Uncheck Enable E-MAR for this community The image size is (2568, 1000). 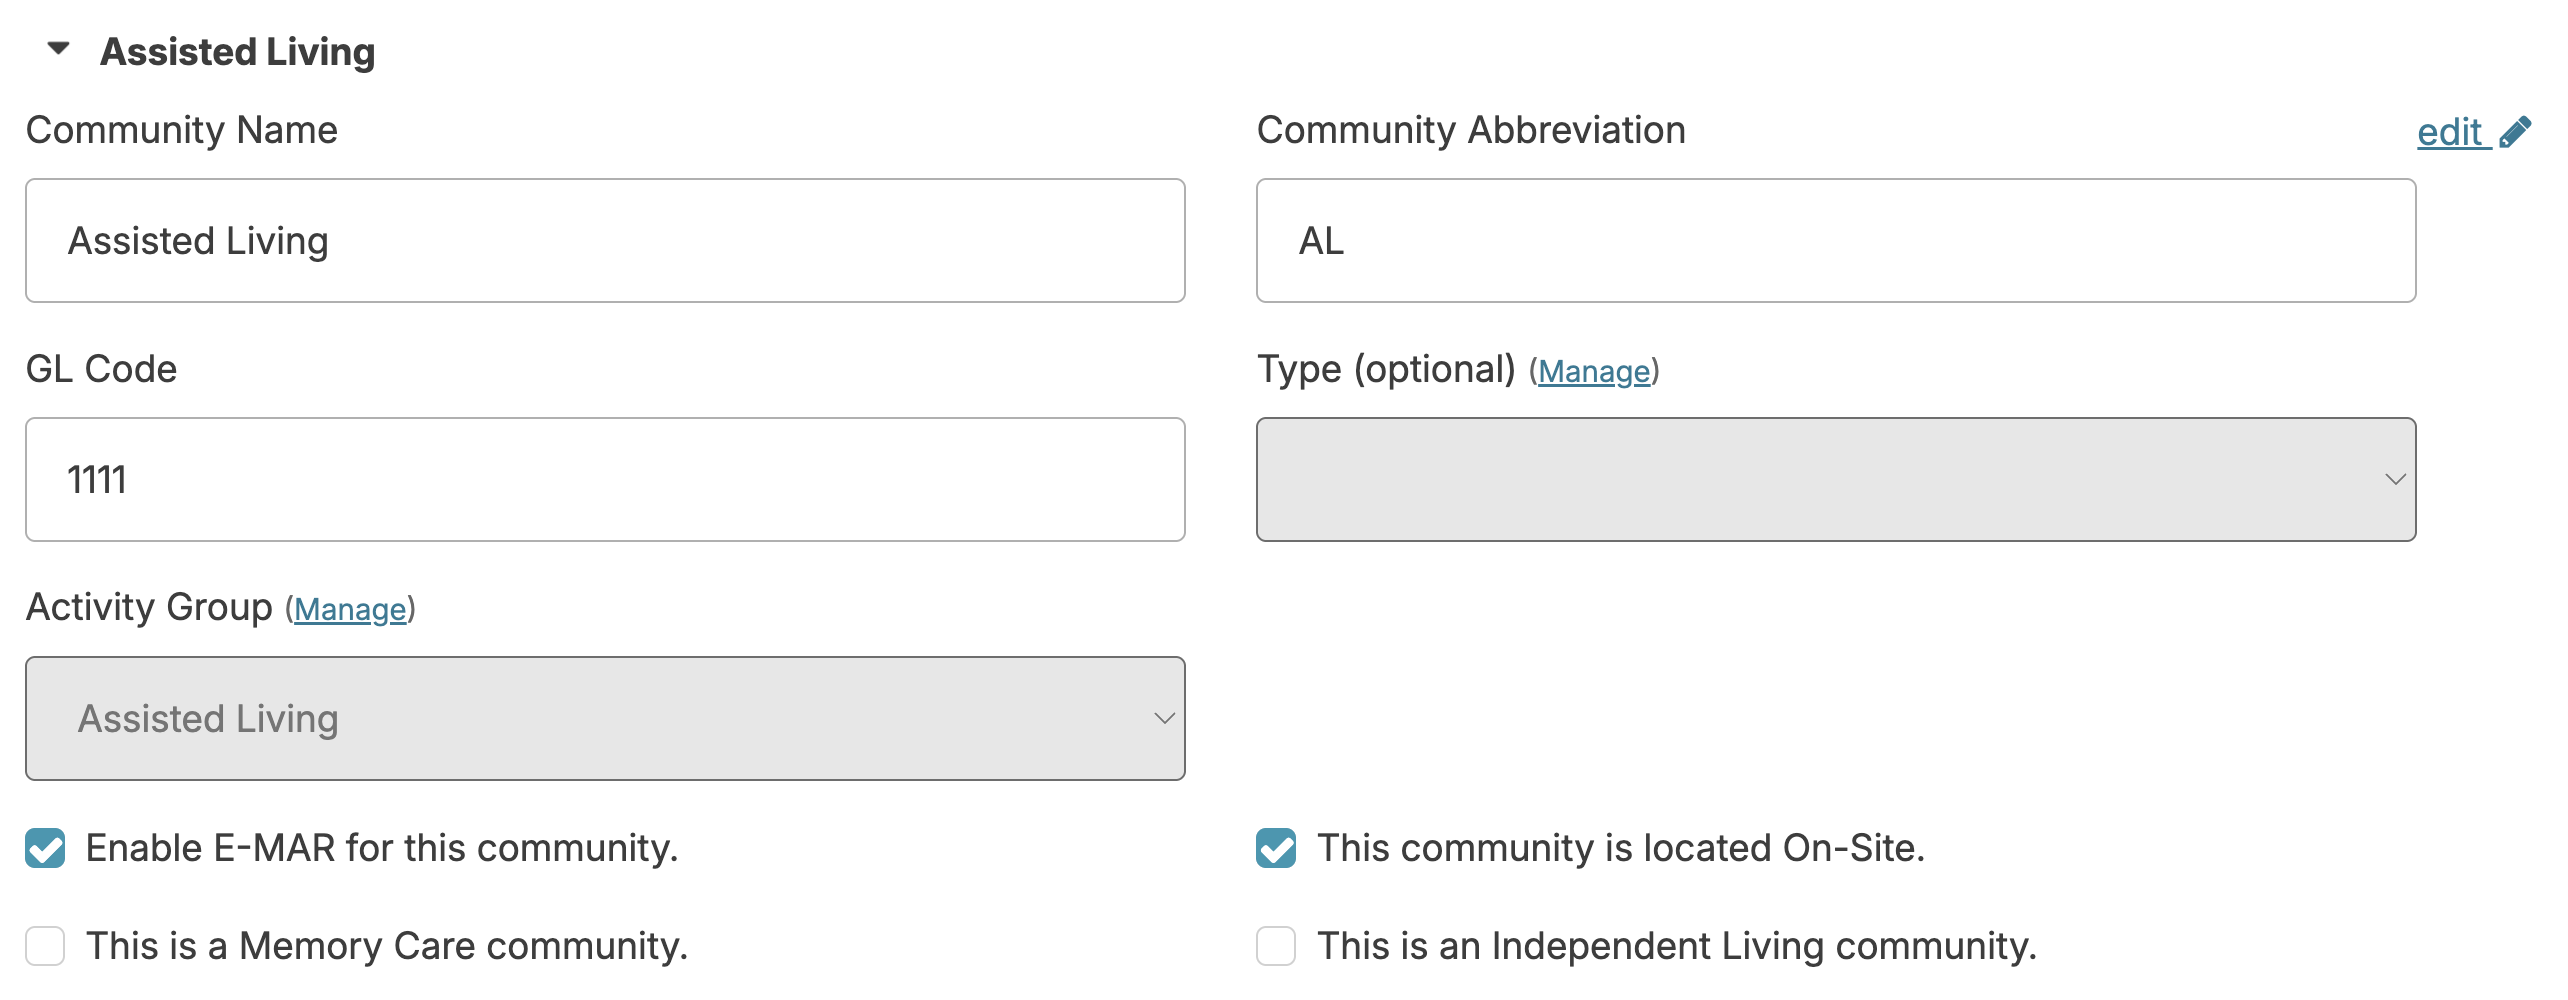click(46, 848)
